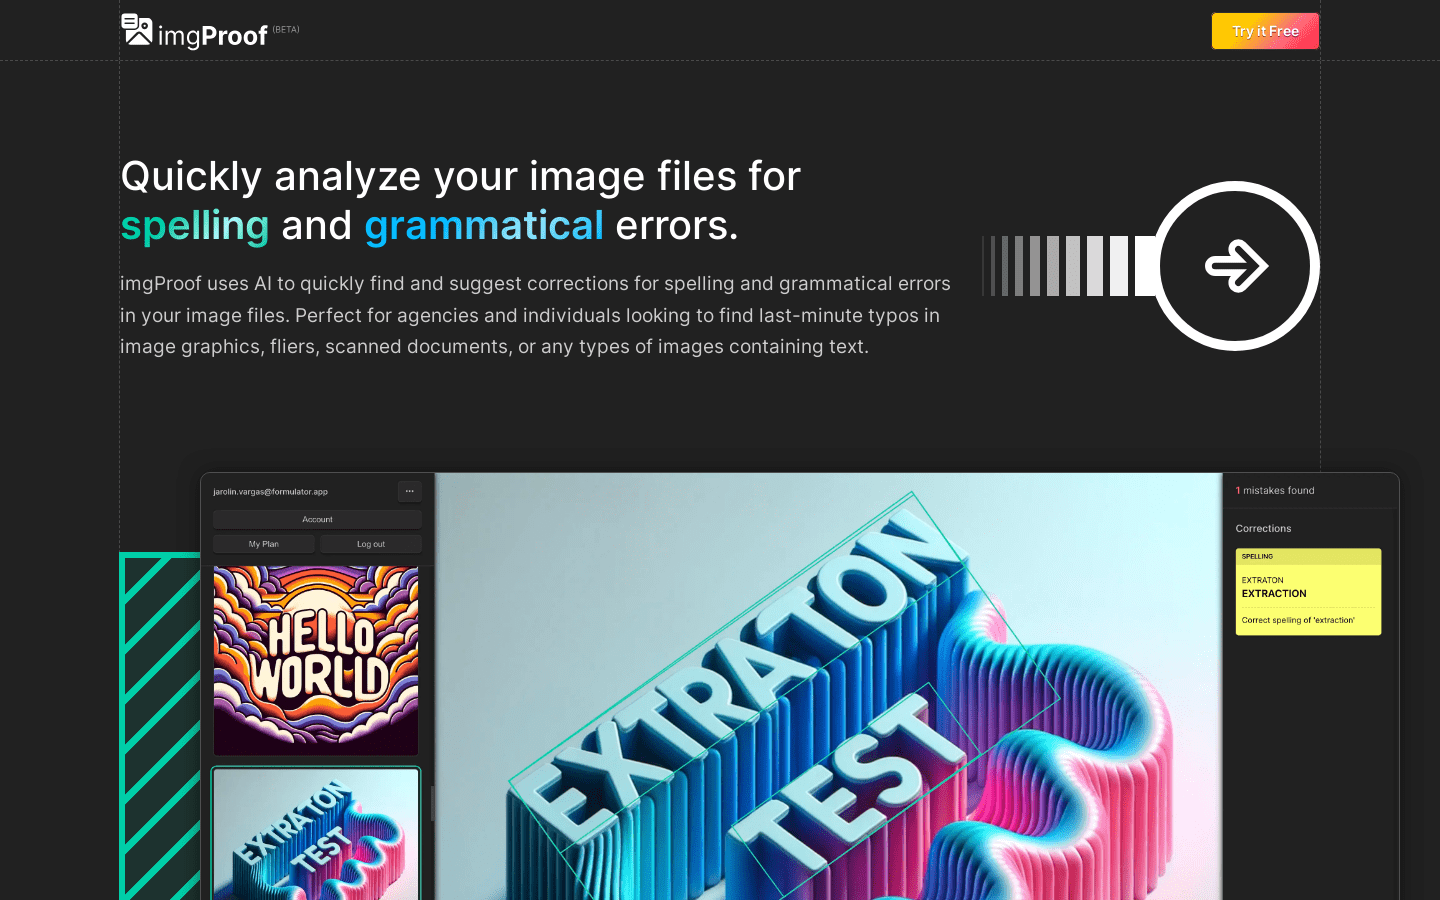Click the Log out button
Screen dimensions: 1440x900
click(x=371, y=544)
